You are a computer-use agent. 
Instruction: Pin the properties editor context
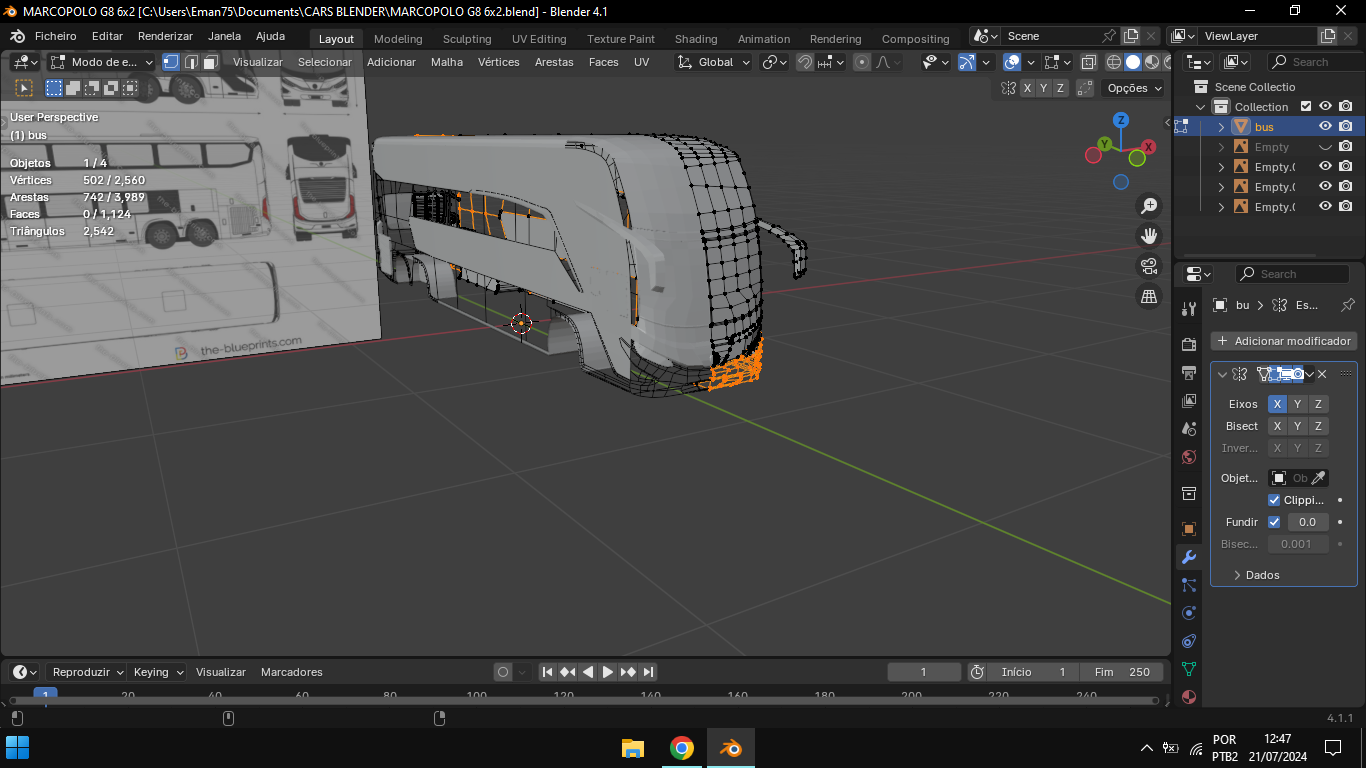(1347, 305)
